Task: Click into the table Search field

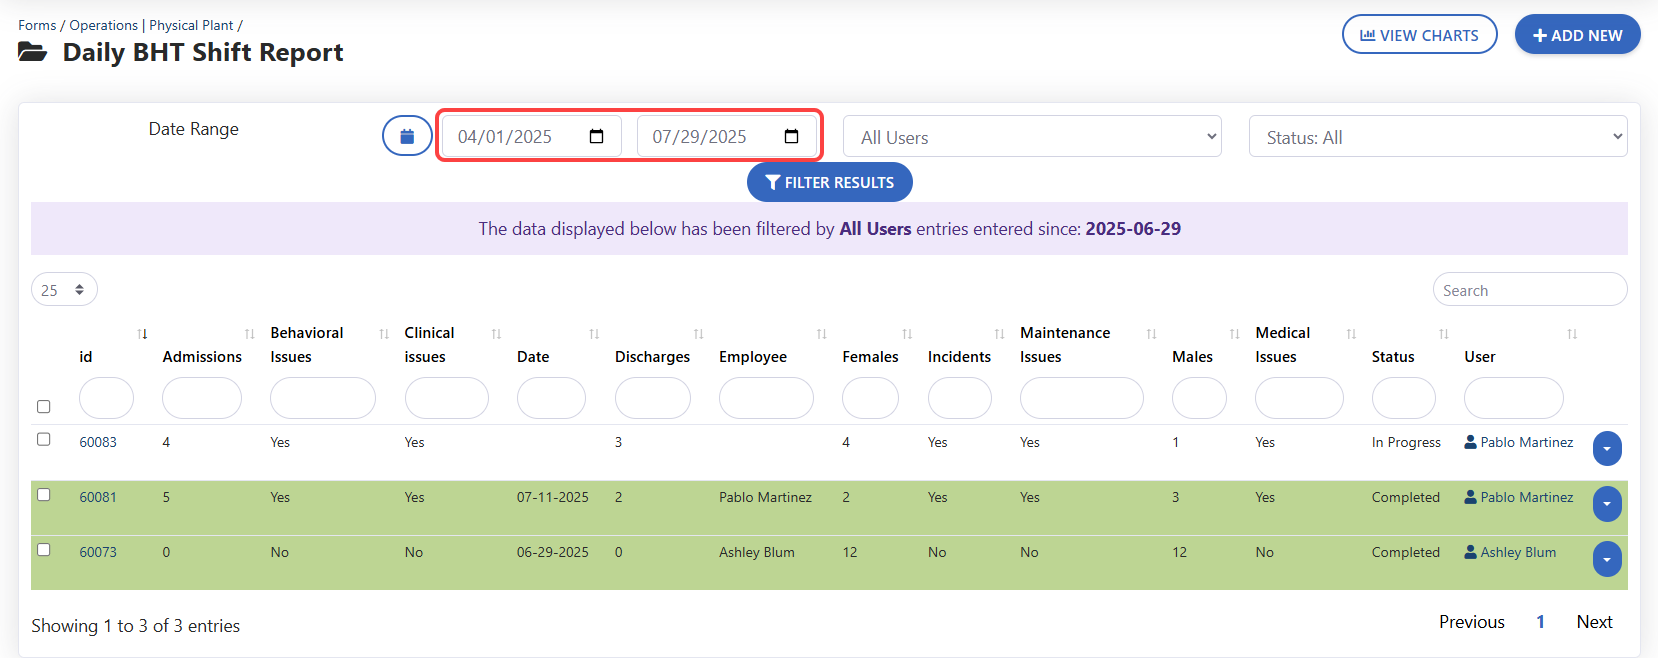Action: (x=1529, y=290)
